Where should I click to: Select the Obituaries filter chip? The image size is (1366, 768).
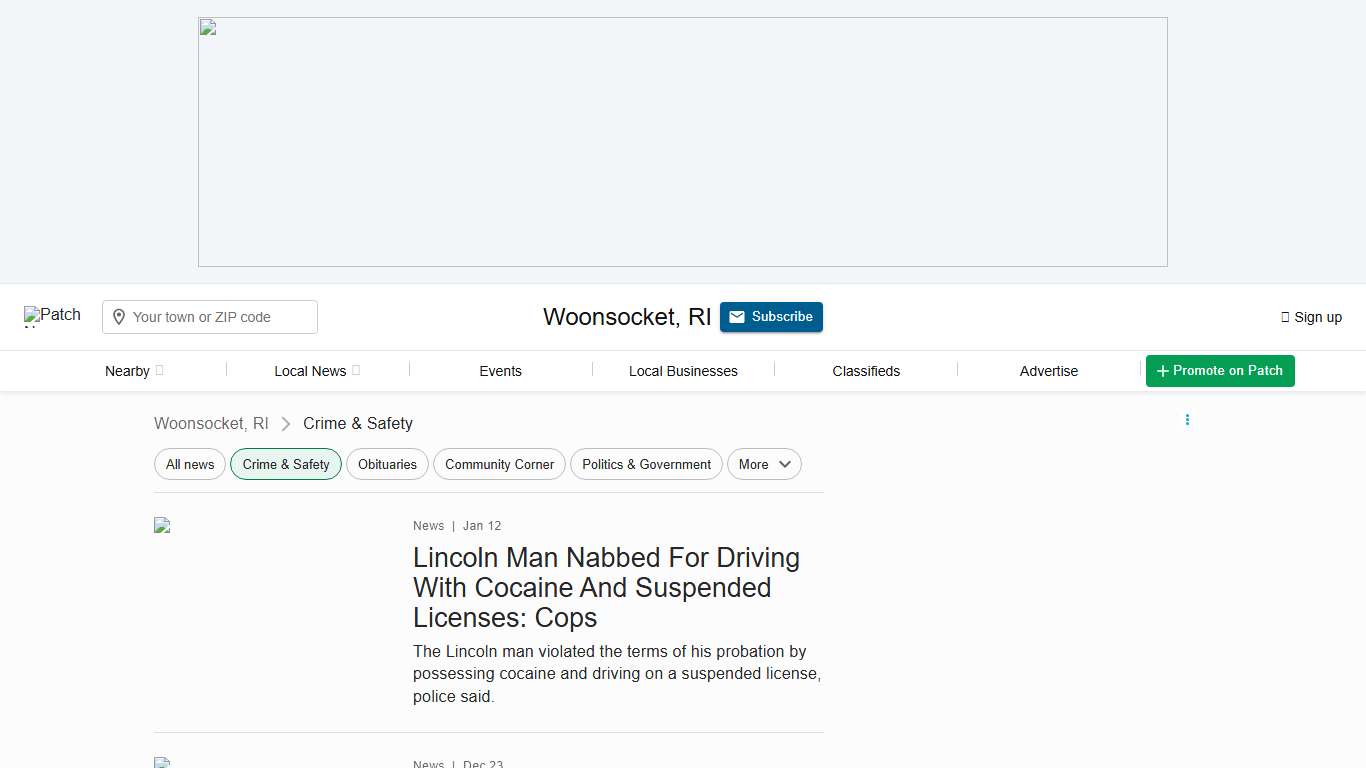coord(387,464)
